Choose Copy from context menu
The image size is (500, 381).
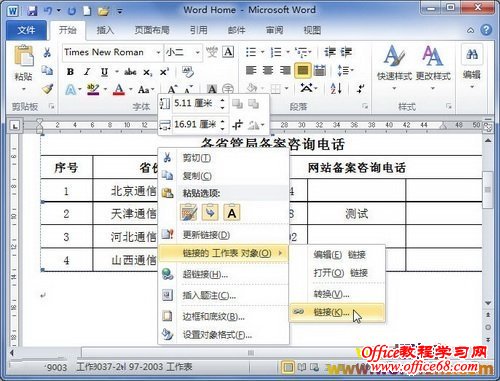tap(223, 176)
